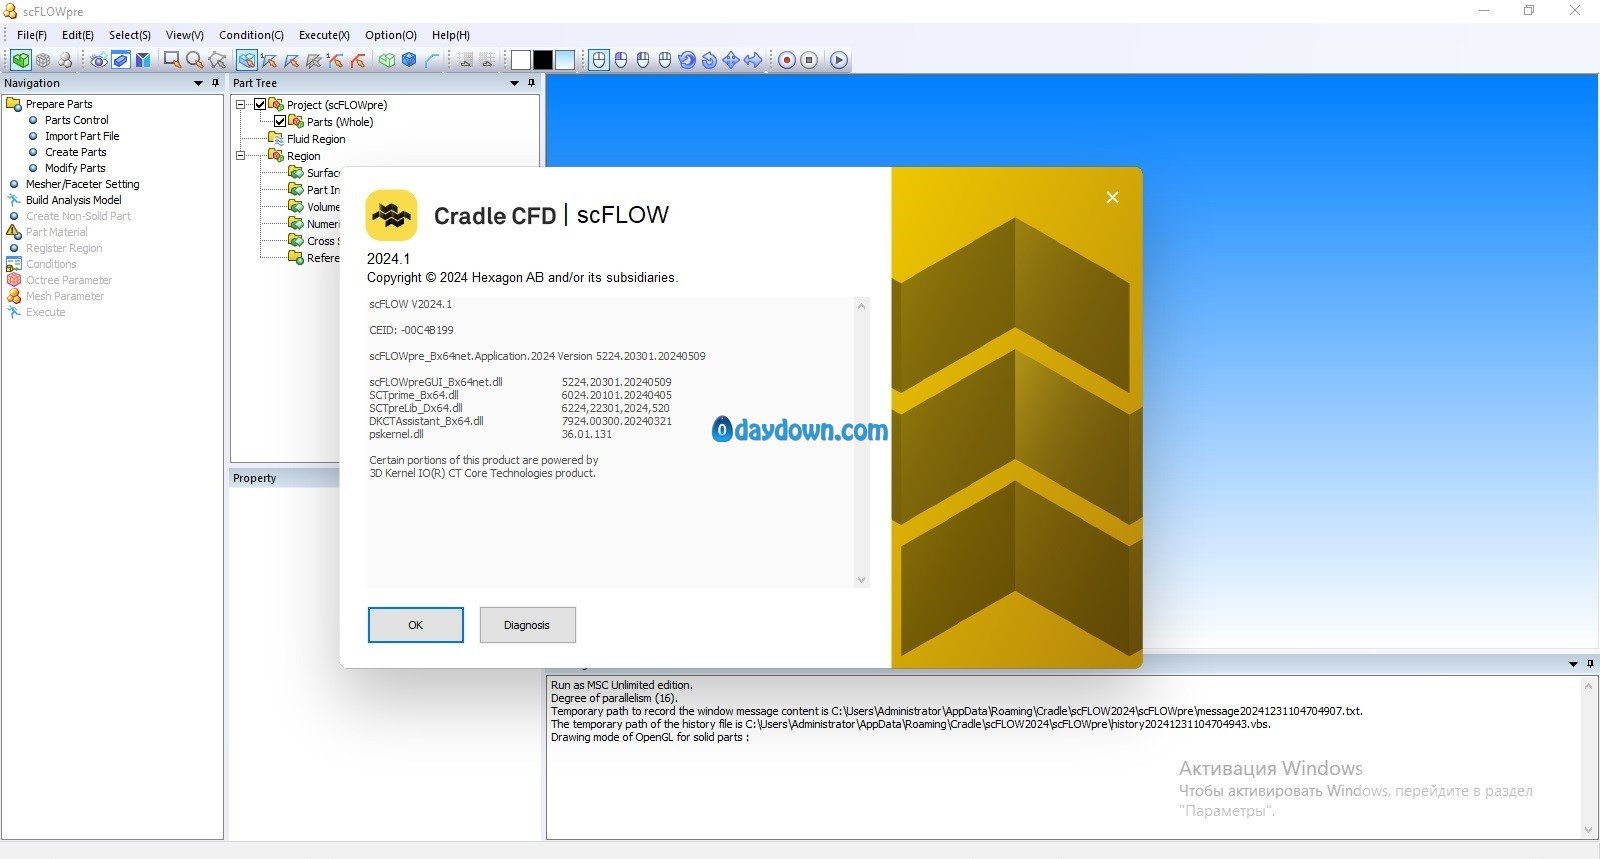This screenshot has width=1600, height=859.
Task: Open the Part Tree panel dropdown arrow
Action: pyautogui.click(x=515, y=83)
